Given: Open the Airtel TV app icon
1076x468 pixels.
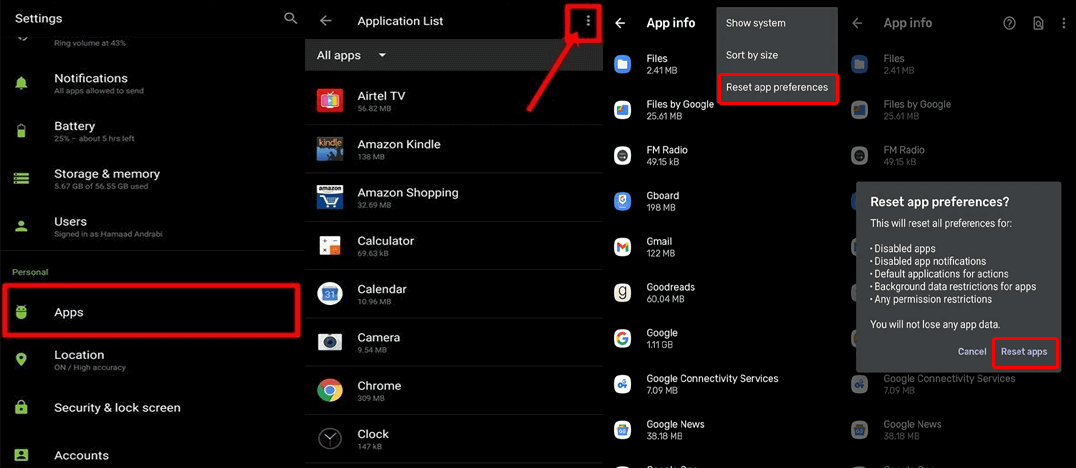Looking at the screenshot, I should point(329,100).
